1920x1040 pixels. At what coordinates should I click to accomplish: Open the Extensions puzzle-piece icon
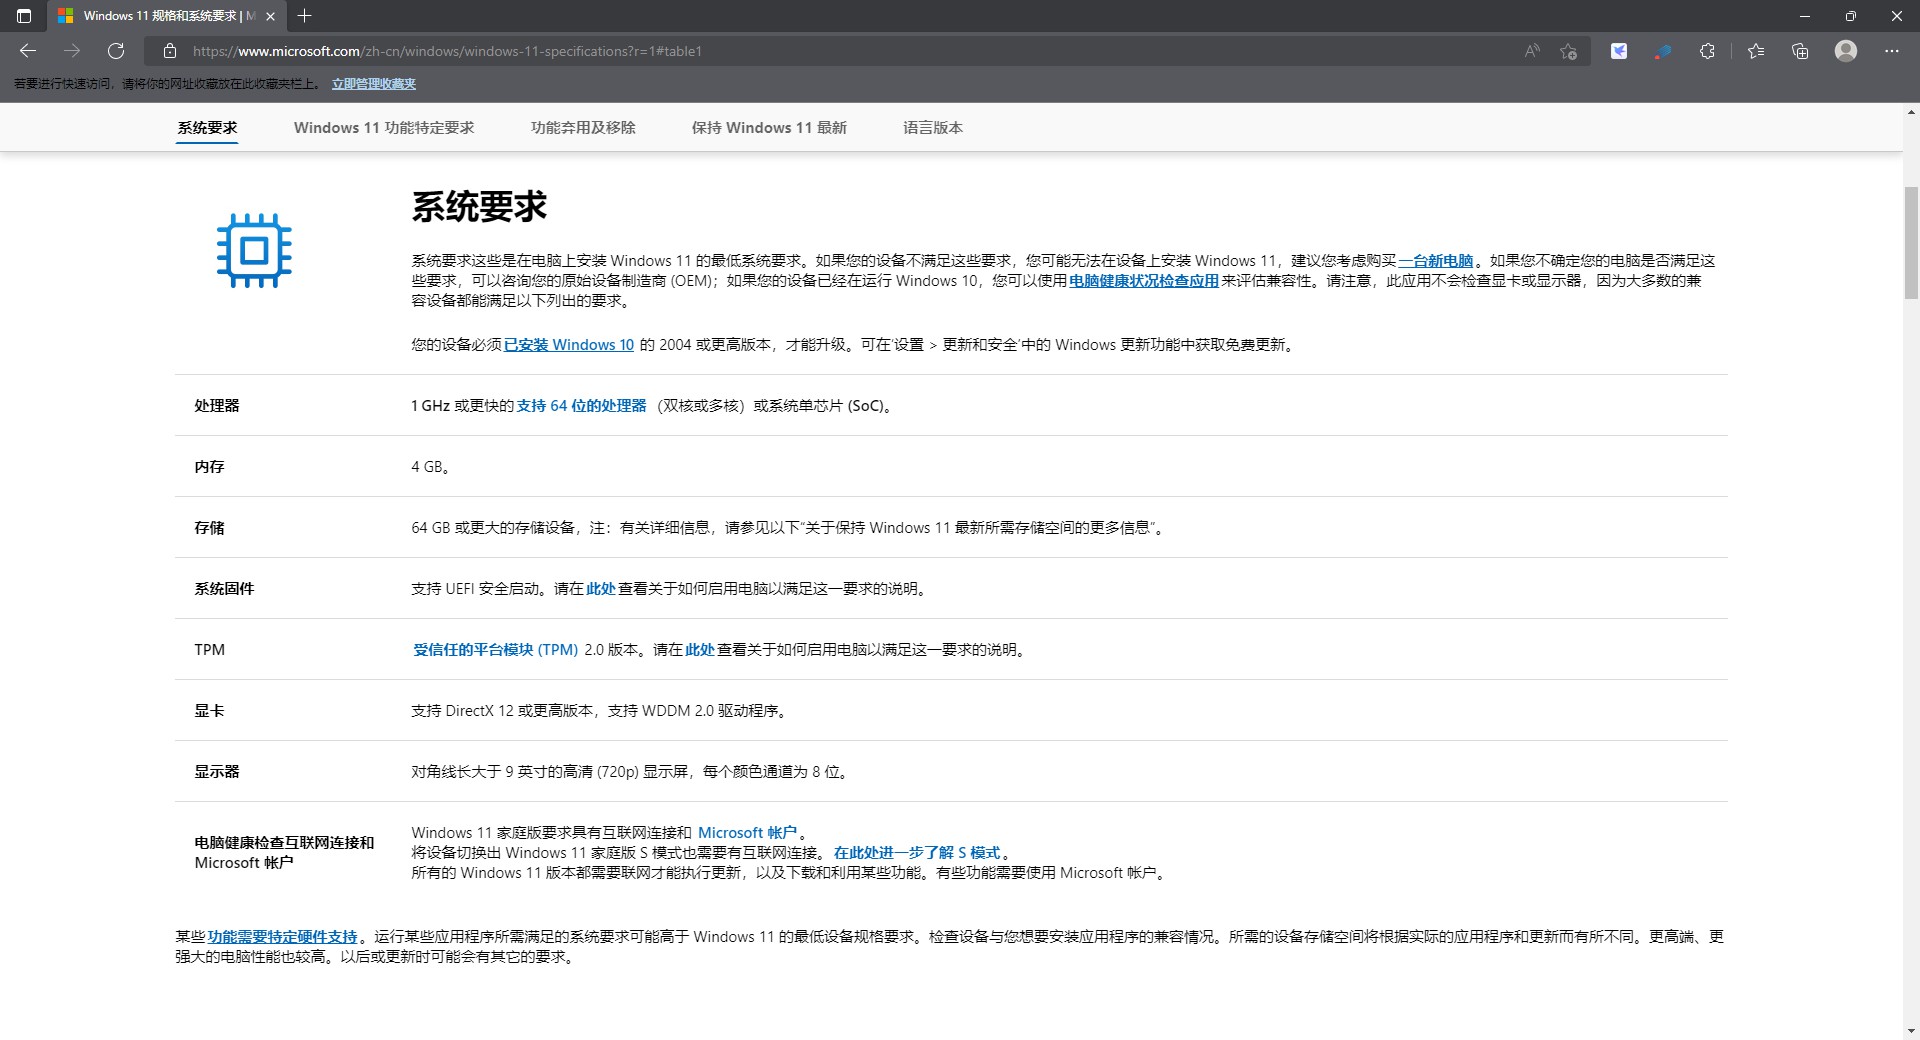[1708, 51]
